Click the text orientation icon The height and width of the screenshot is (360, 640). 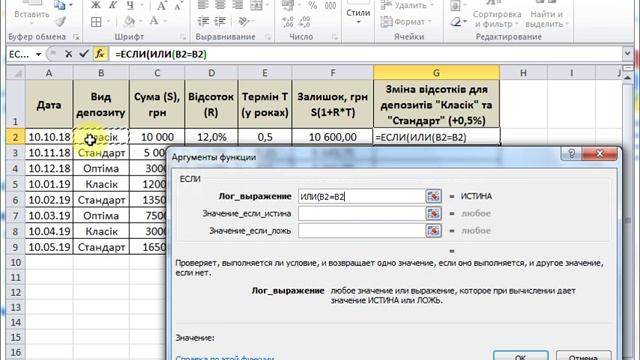[x=242, y=21]
